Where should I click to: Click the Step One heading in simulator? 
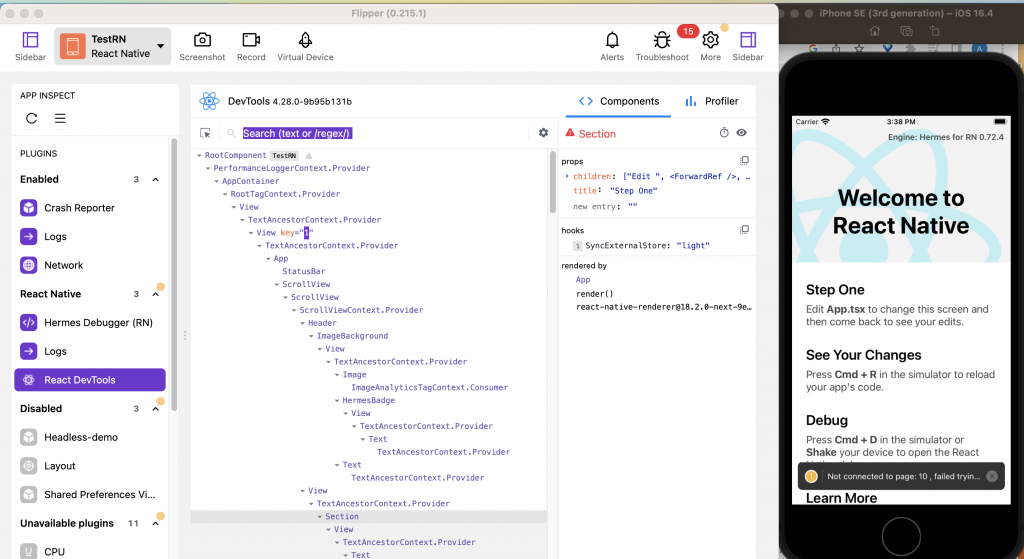[x=835, y=290]
